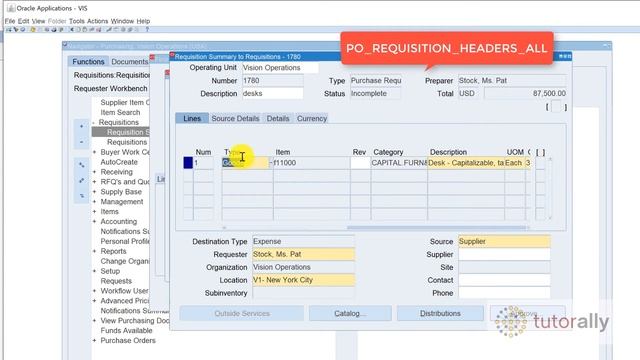Image resolution: width=640 pixels, height=360 pixels.
Task: Select line 1 blue record indicator
Action: pos(188,163)
